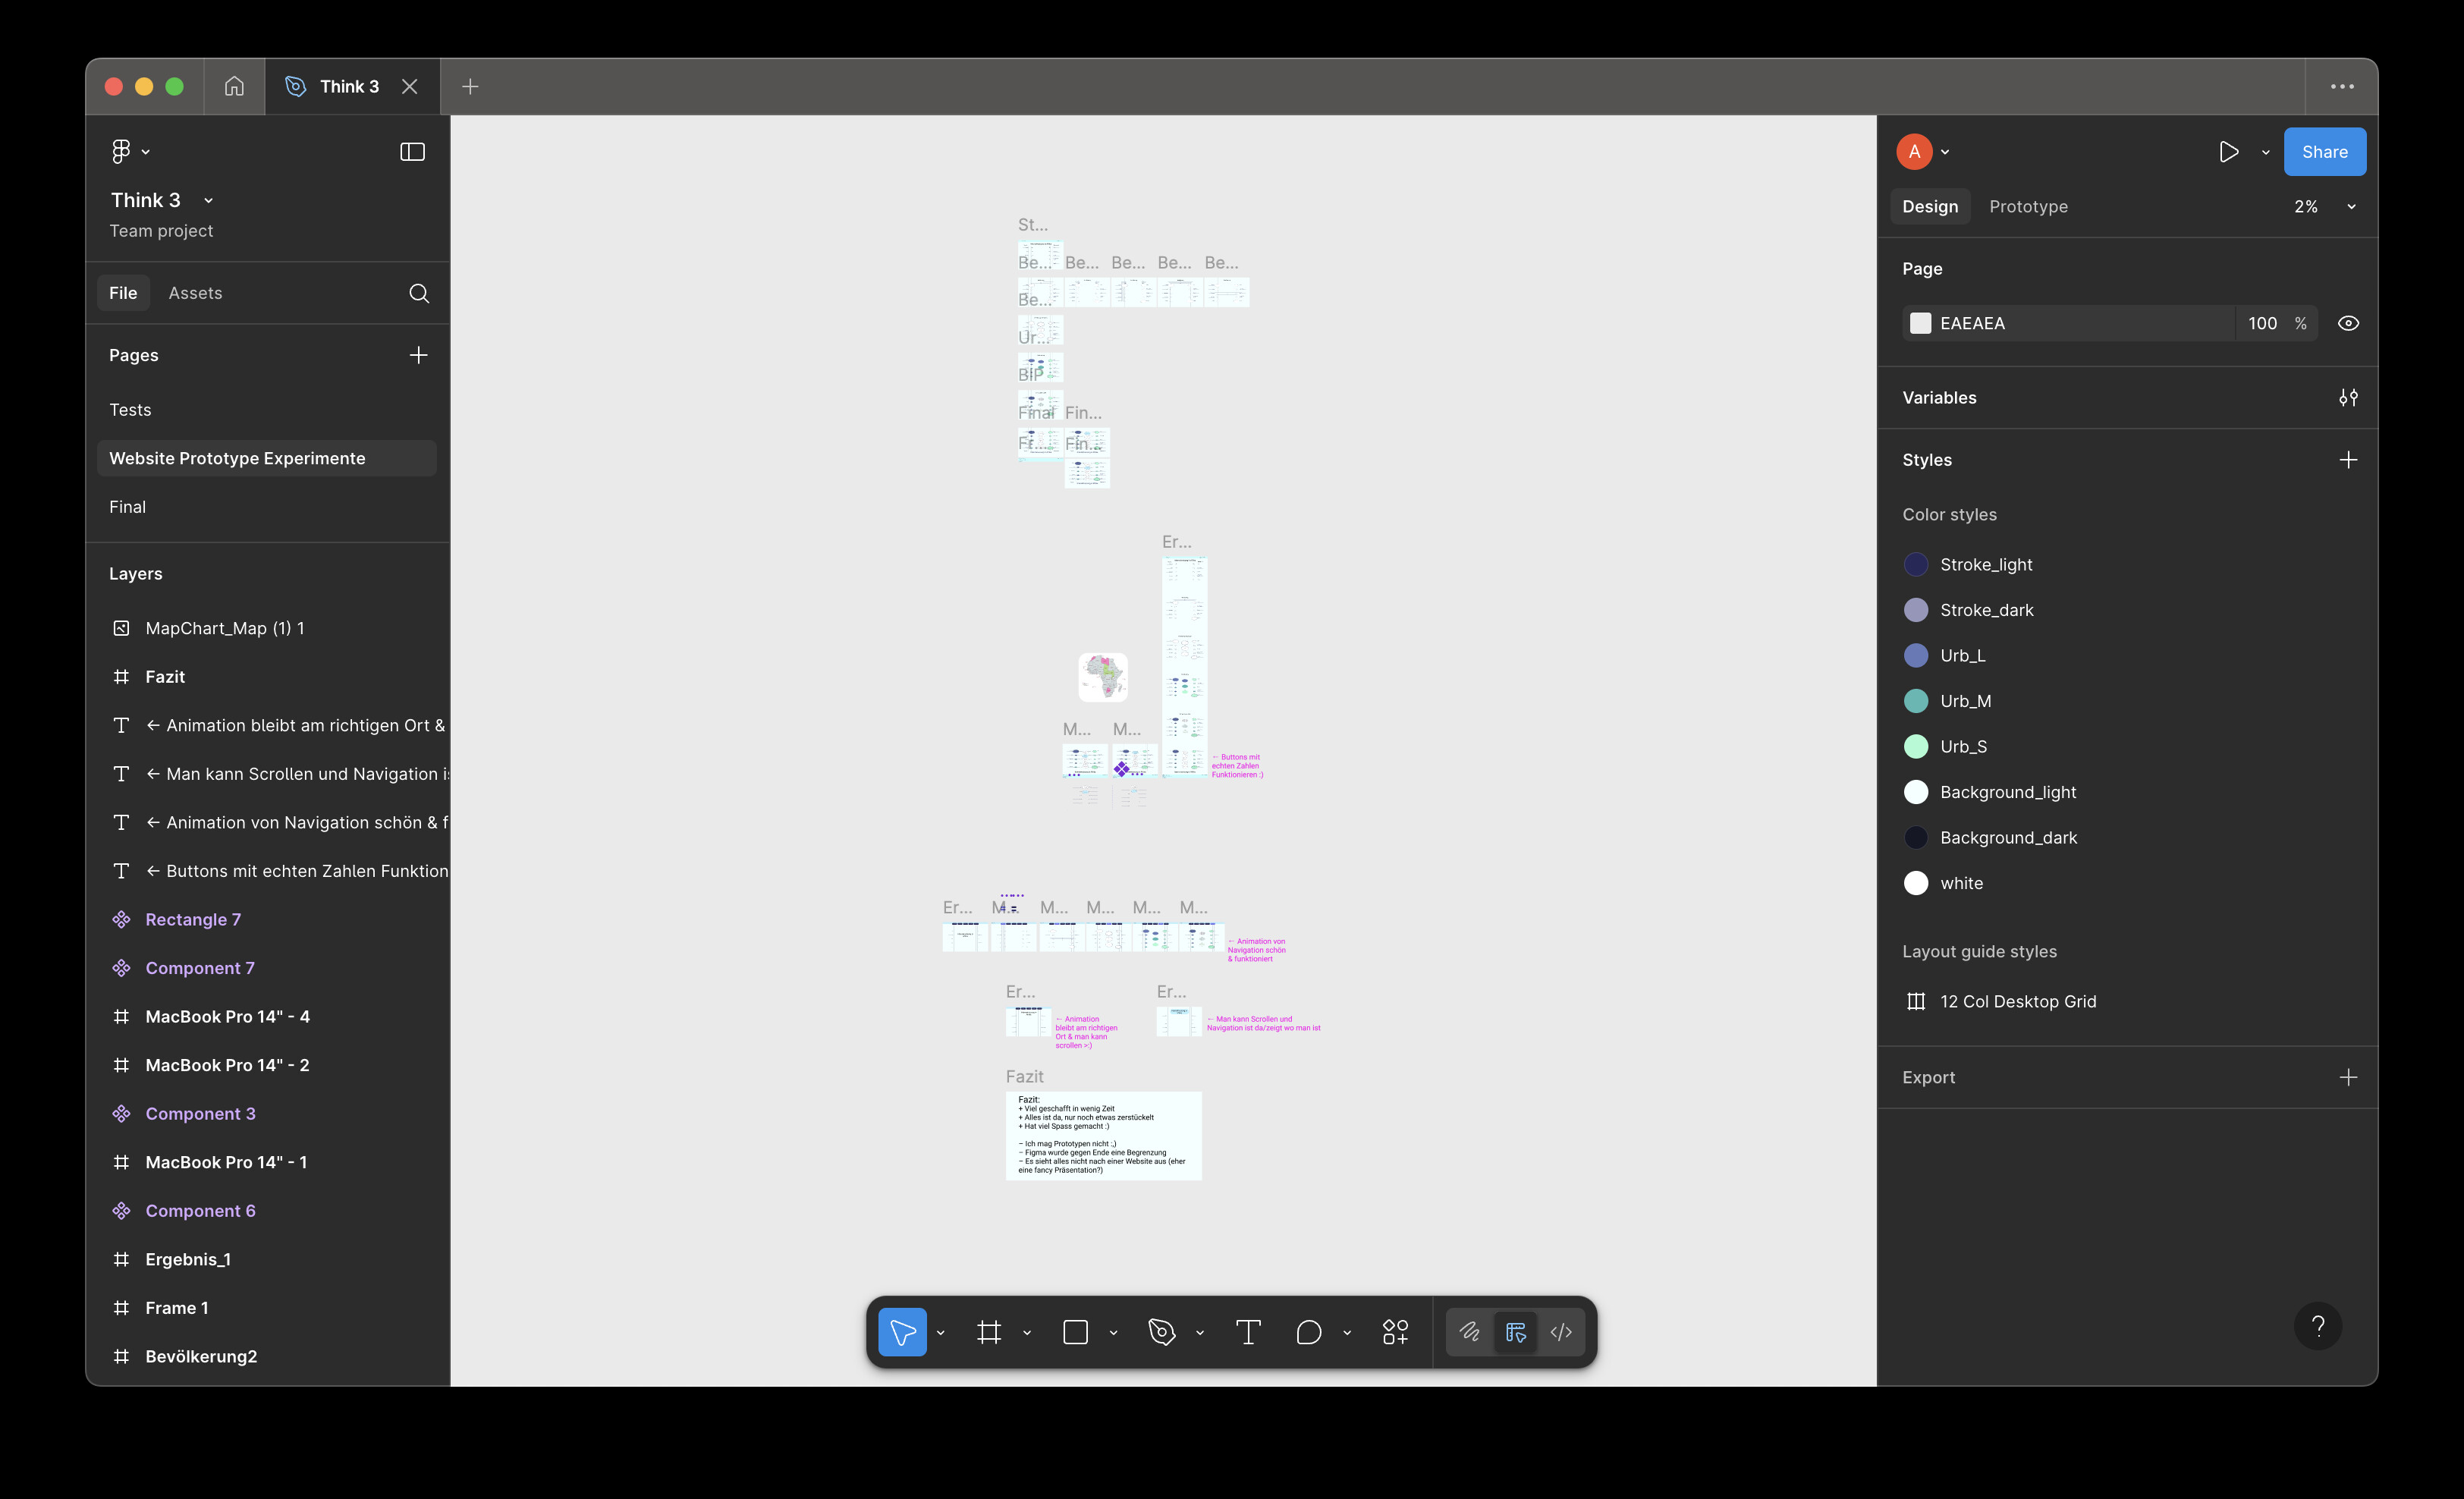Toggle the sidebar collapse icon
This screenshot has width=2464, height=1499.
pyautogui.click(x=412, y=152)
